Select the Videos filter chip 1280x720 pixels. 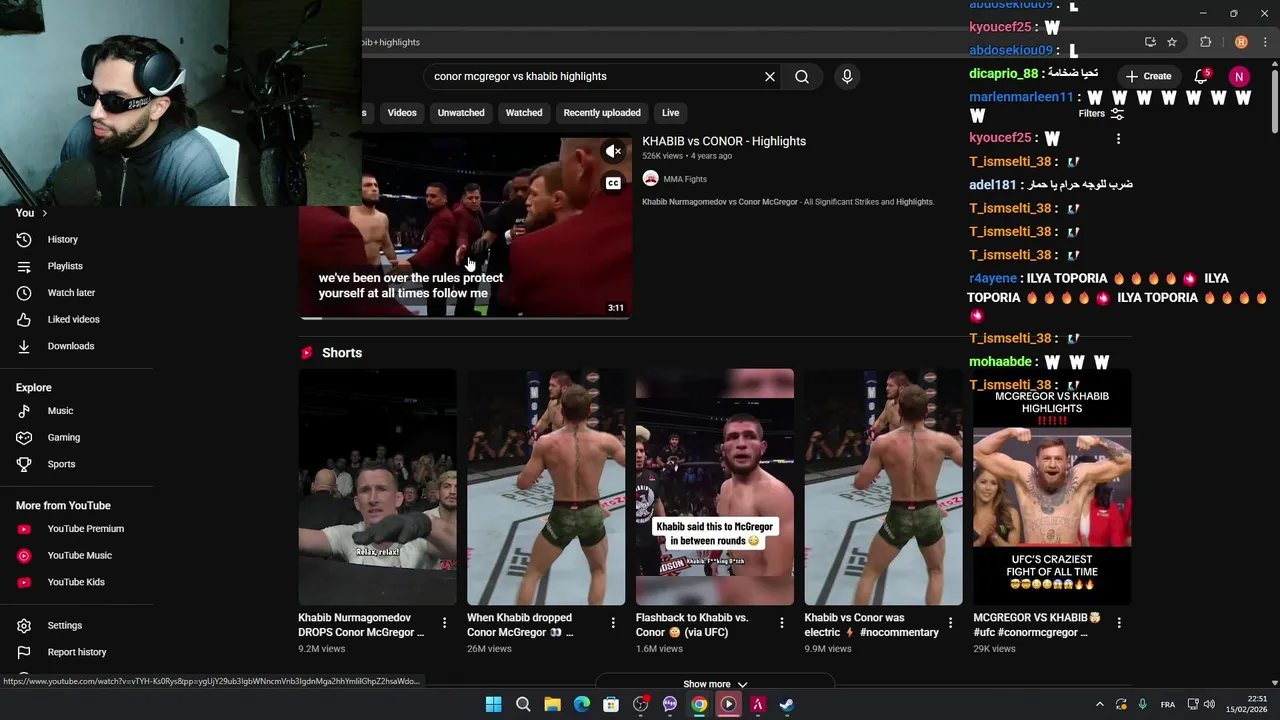(402, 113)
